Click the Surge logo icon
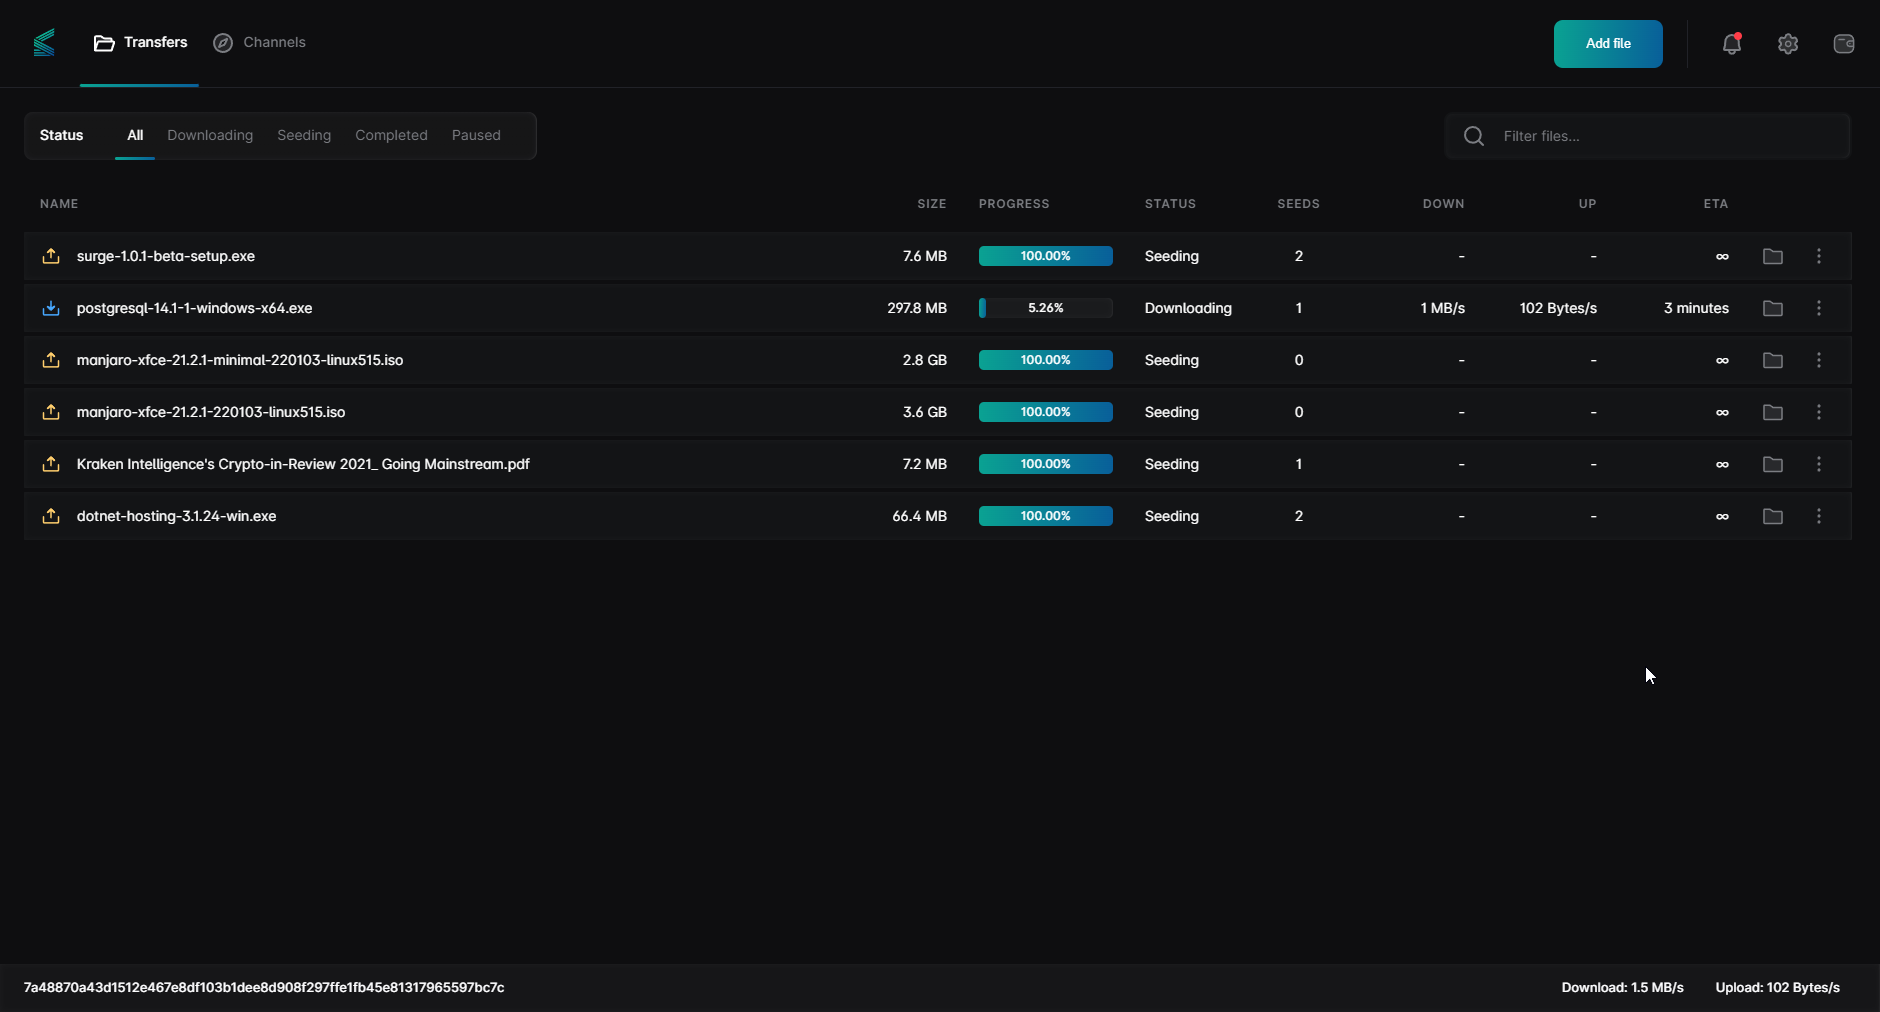This screenshot has height=1012, width=1880. 44,43
